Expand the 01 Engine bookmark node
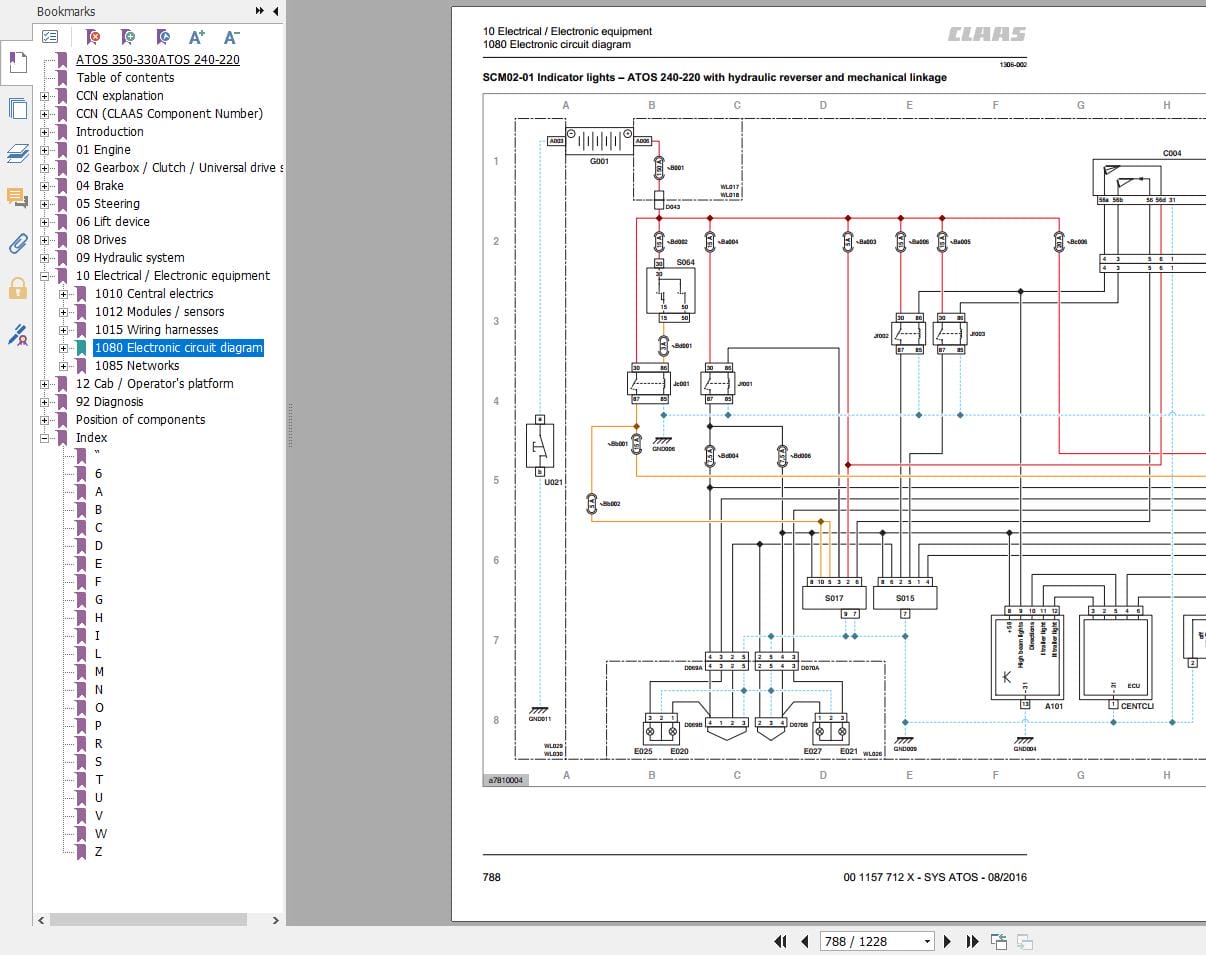1206x955 pixels. tap(44, 150)
